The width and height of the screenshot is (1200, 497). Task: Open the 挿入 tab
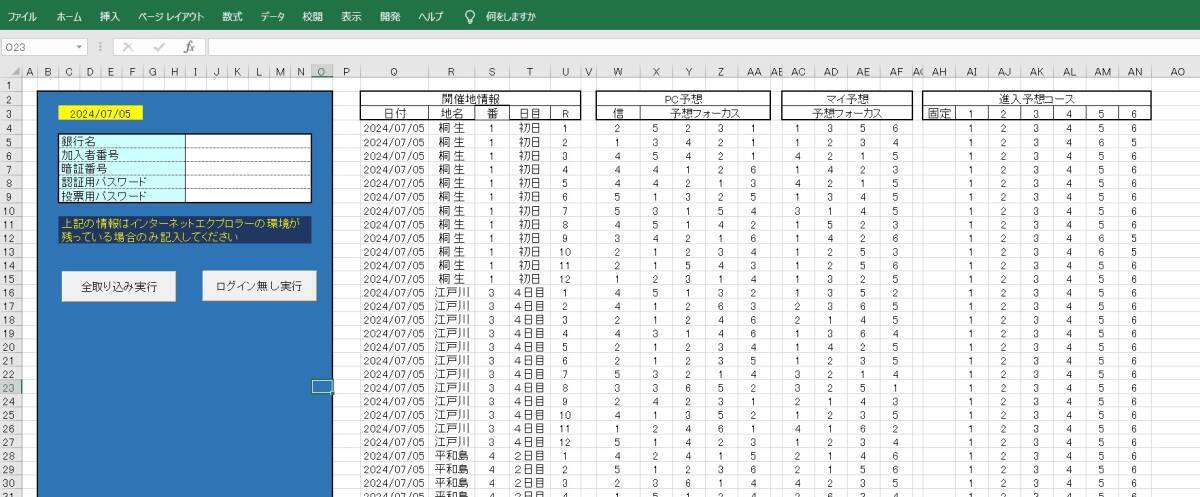(110, 17)
